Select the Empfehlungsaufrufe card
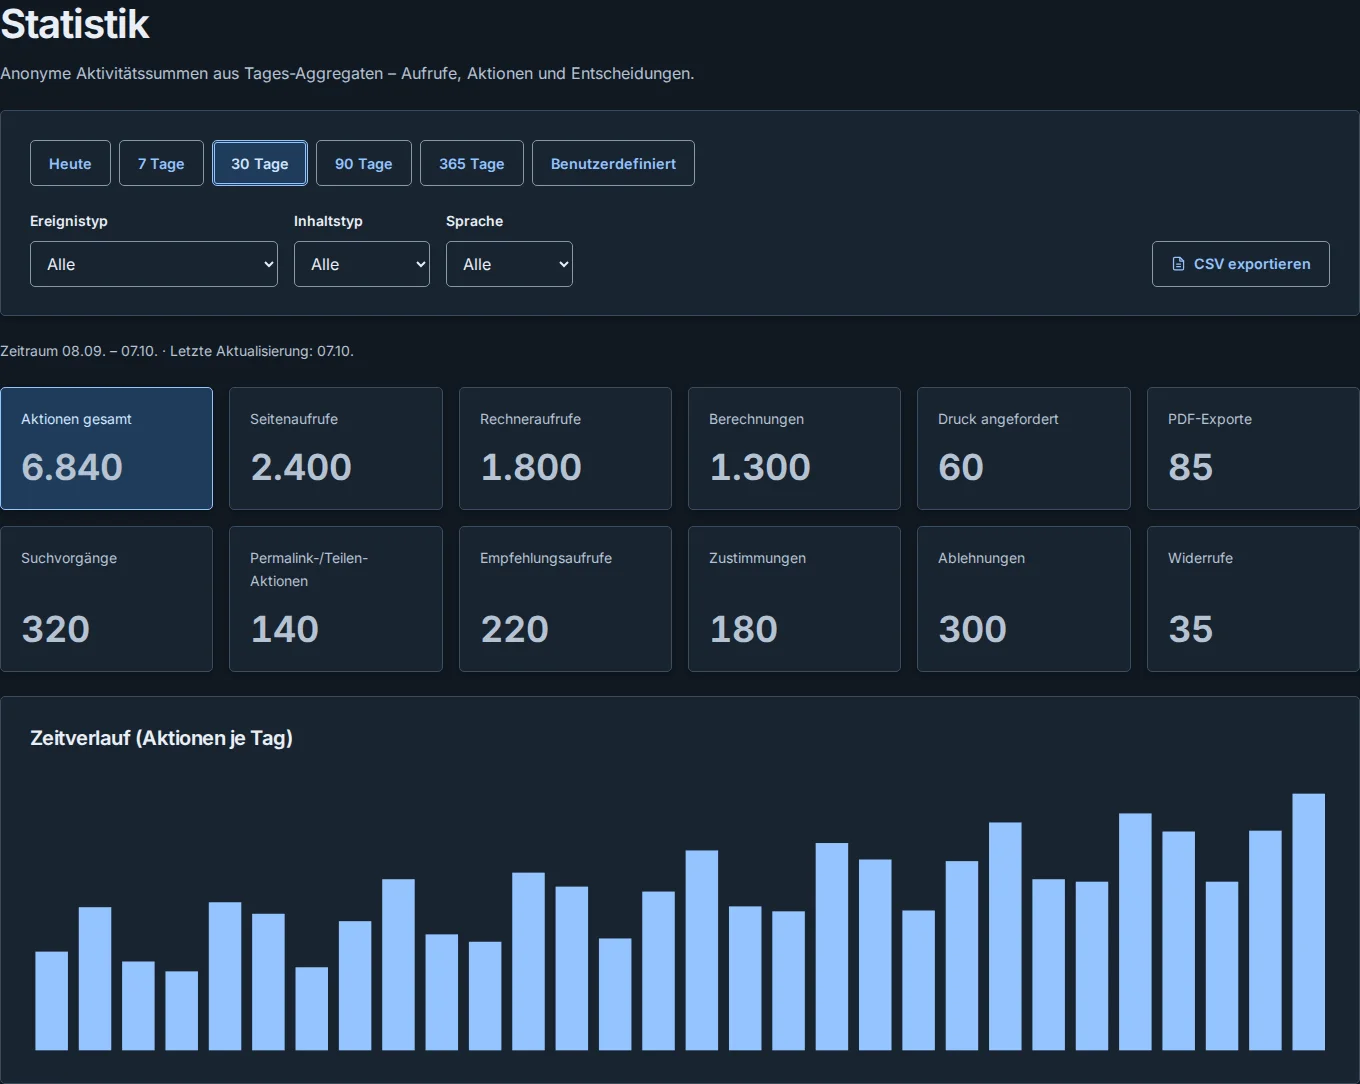The height and width of the screenshot is (1084, 1360). [565, 599]
